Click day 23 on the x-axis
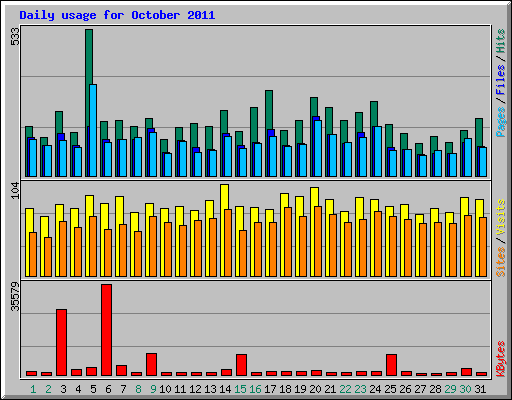Screen dimensions: 512x400 click(x=360, y=389)
